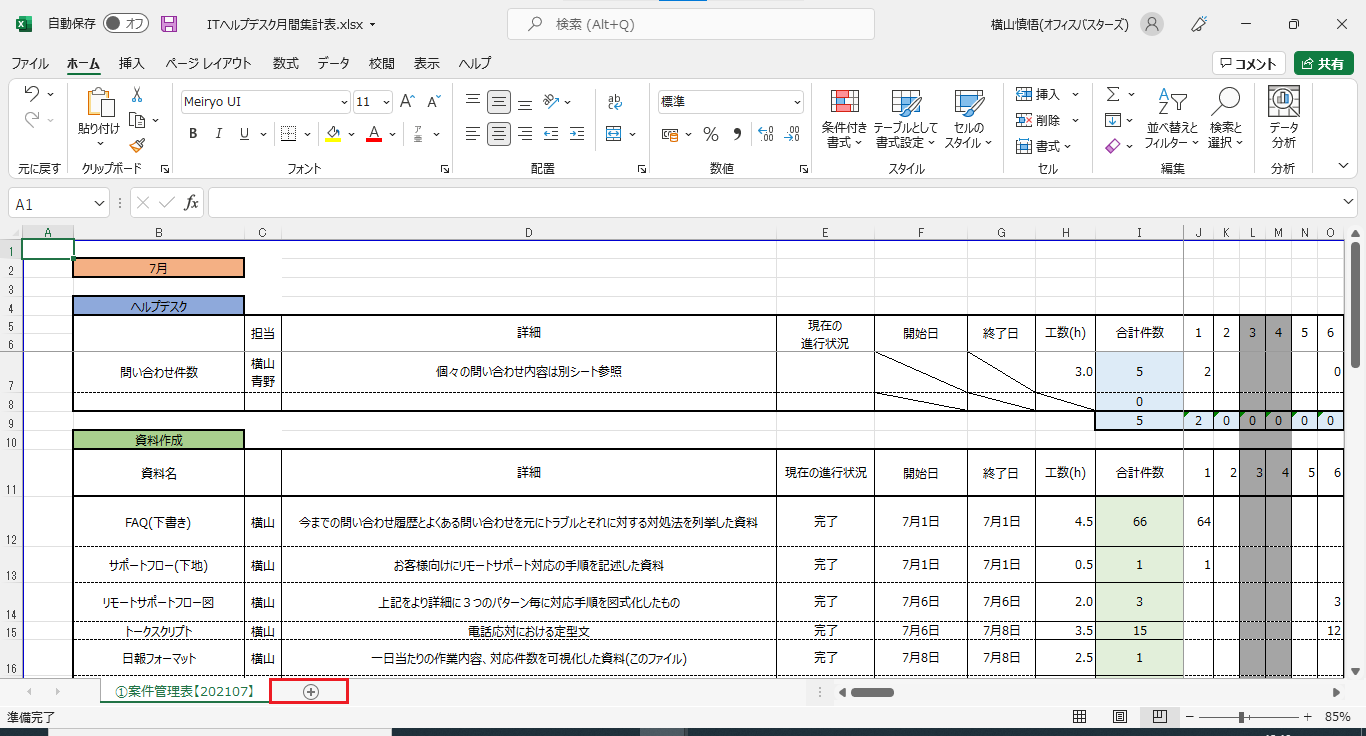Open the Meiryo UI font name dropdown
Image resolution: width=1366 pixels, height=736 pixels.
point(344,102)
